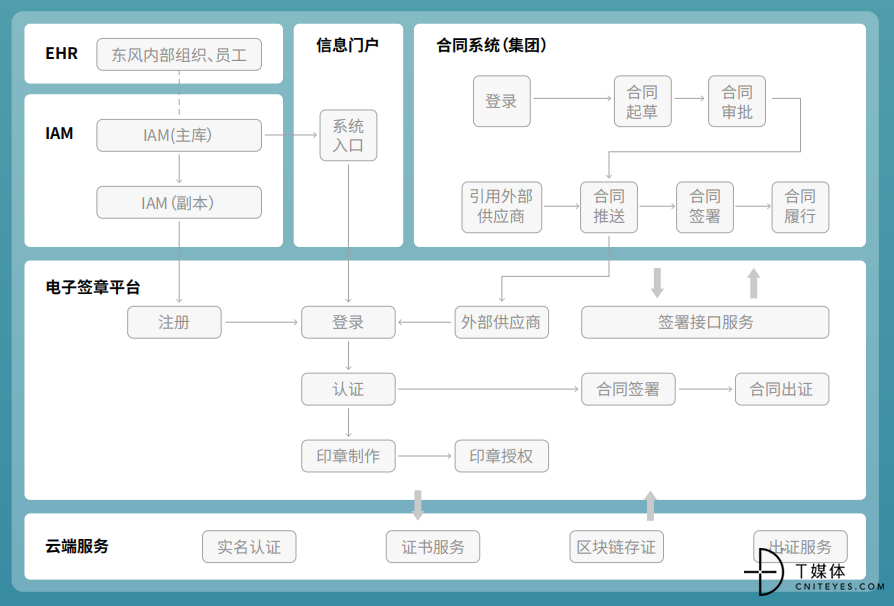Click the 信息门户 heading
The width and height of the screenshot is (894, 606).
348,45
